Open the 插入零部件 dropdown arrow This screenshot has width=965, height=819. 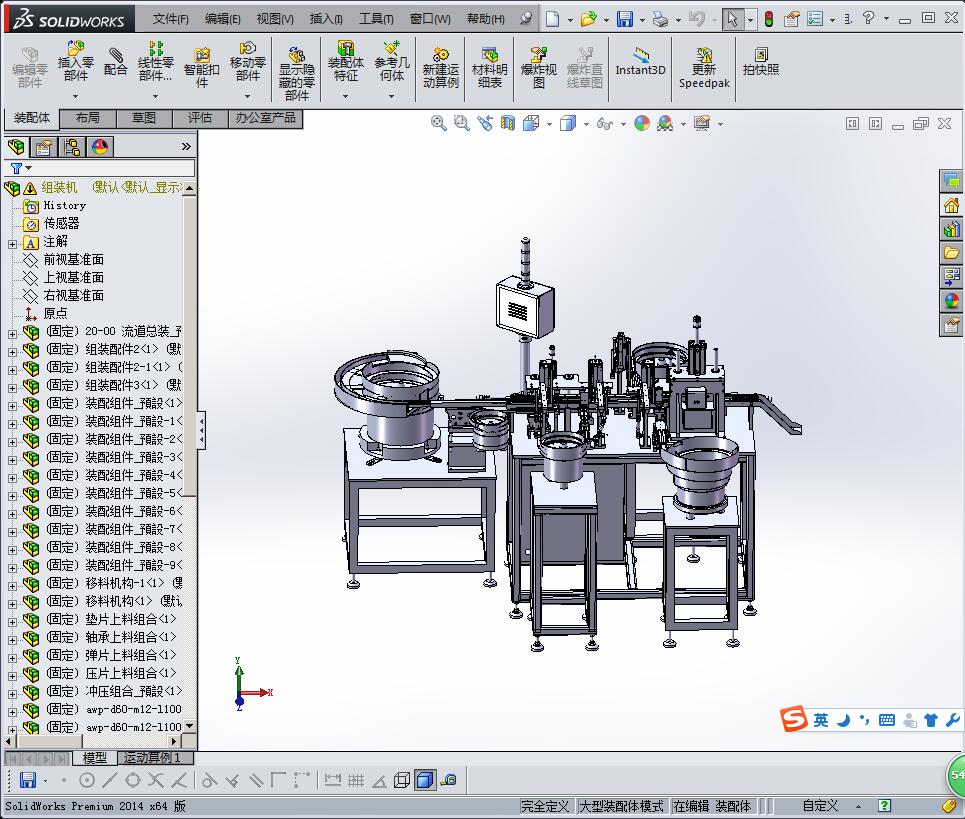(76, 97)
